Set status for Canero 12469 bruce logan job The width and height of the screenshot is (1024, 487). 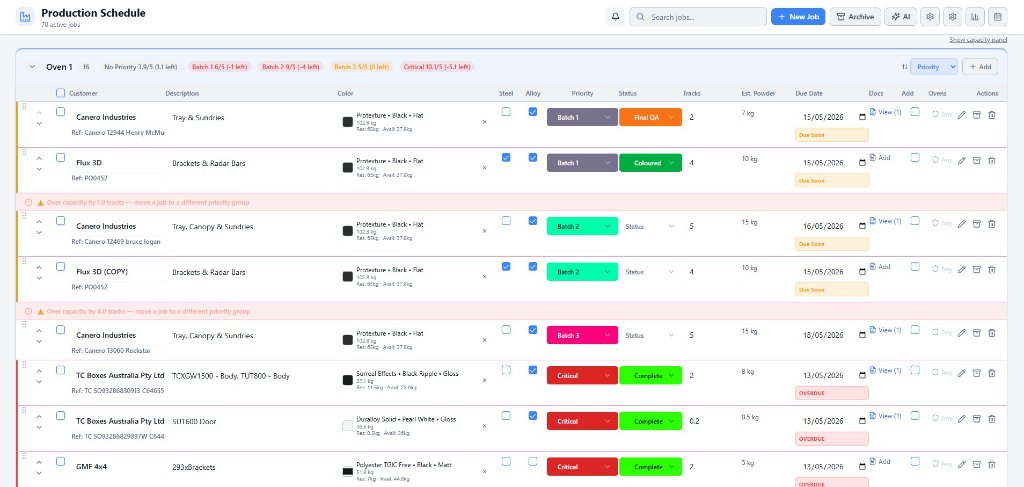click(650, 227)
